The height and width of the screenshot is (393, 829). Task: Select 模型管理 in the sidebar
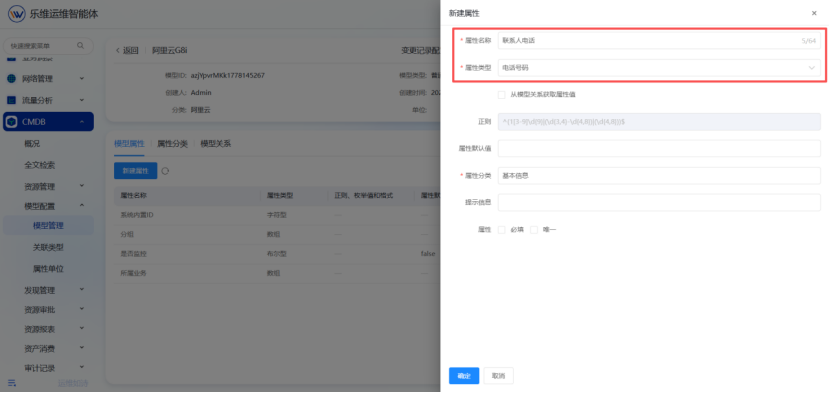pos(48,225)
